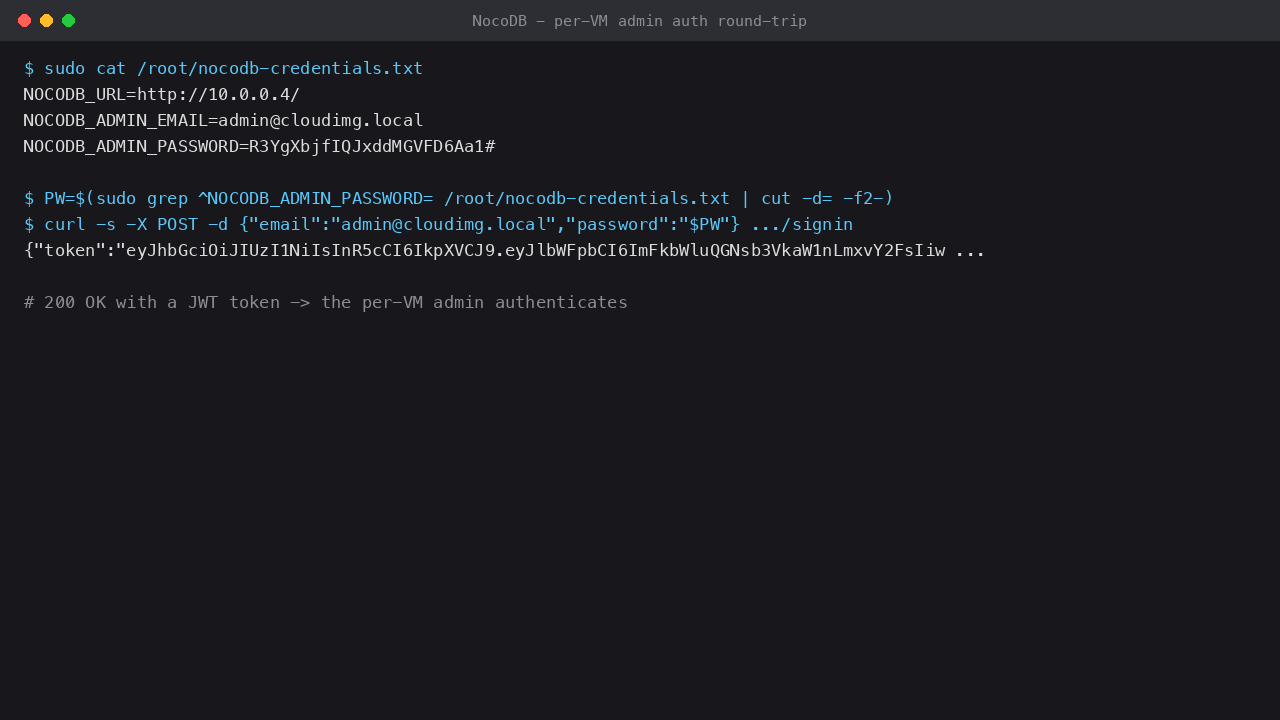Image resolution: width=1280 pixels, height=720 pixels.
Task: Click the green maximize window button
Action: [x=68, y=20]
